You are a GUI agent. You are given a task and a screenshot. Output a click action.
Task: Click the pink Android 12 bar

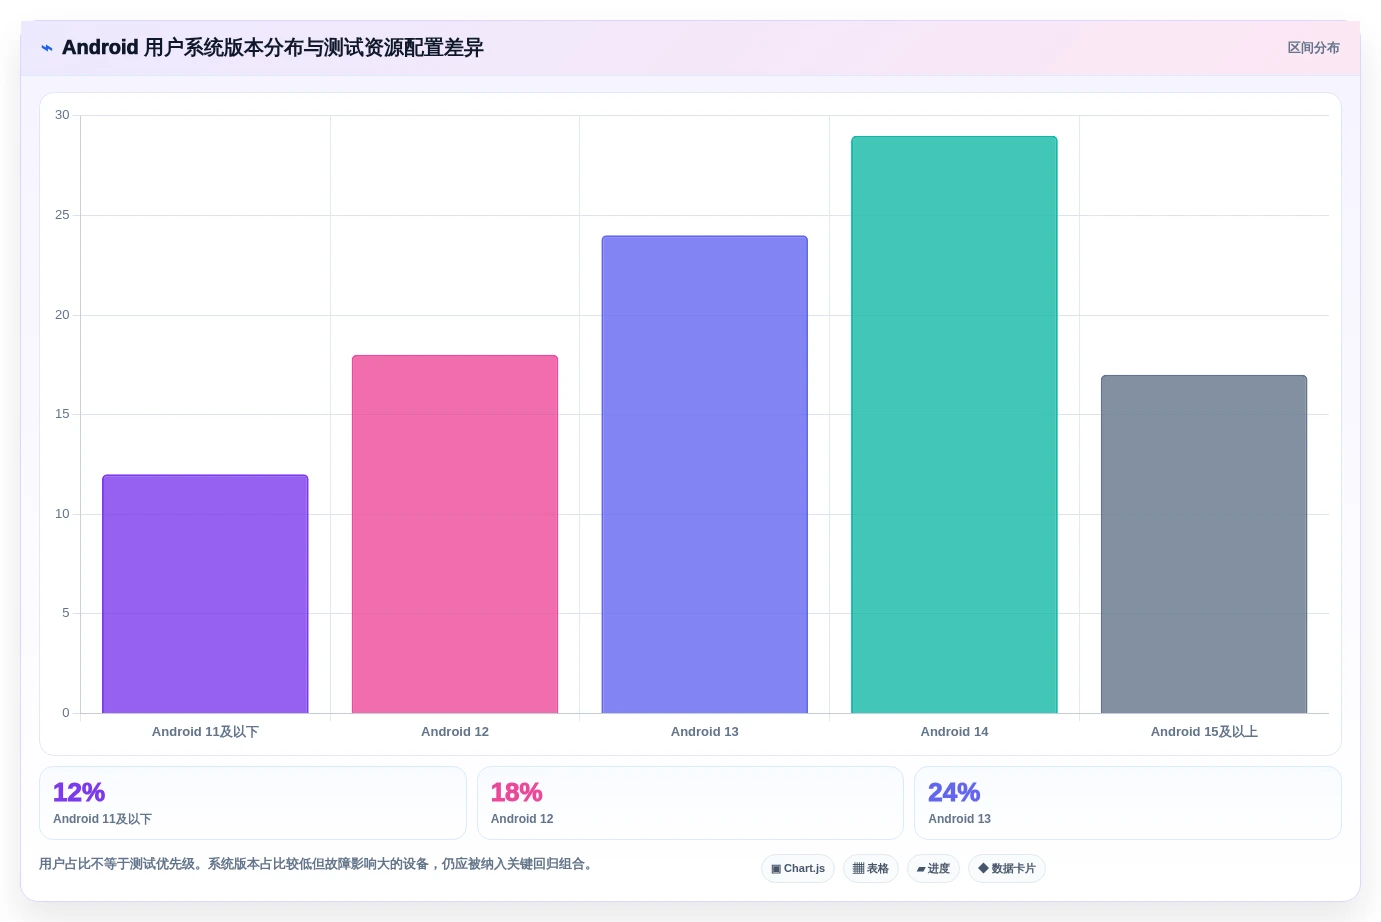tap(455, 534)
